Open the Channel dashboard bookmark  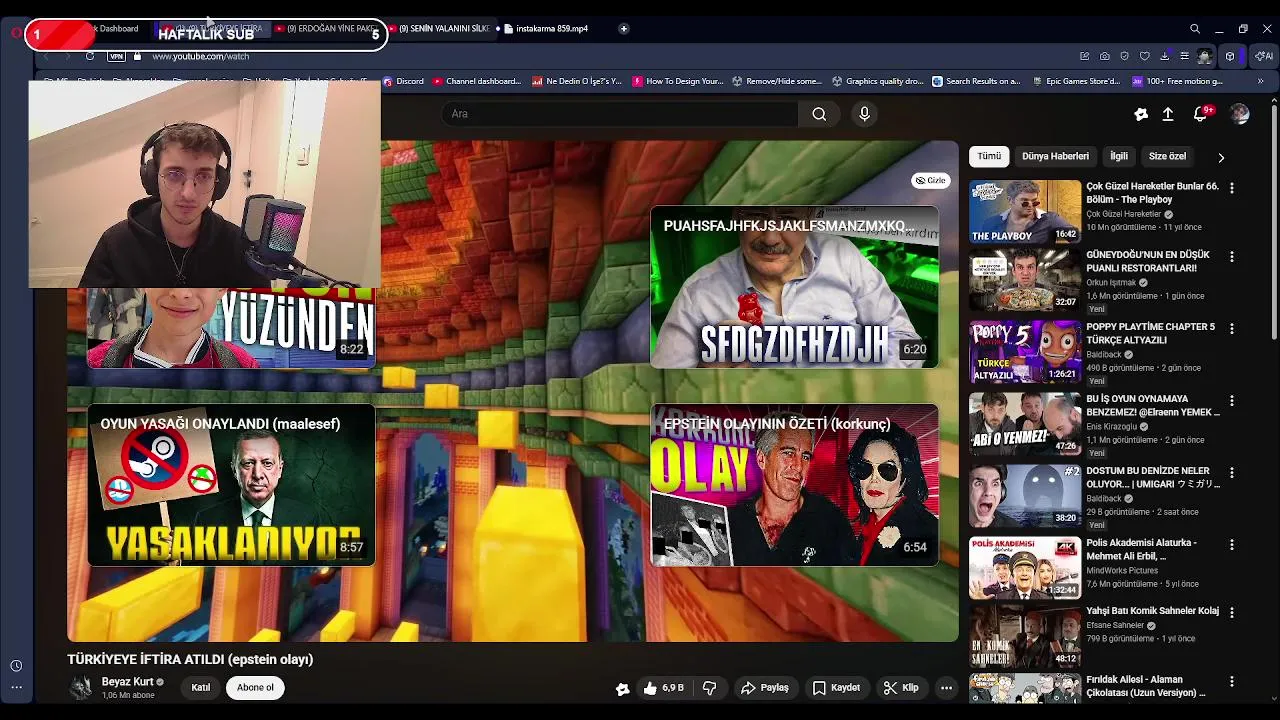click(x=476, y=81)
